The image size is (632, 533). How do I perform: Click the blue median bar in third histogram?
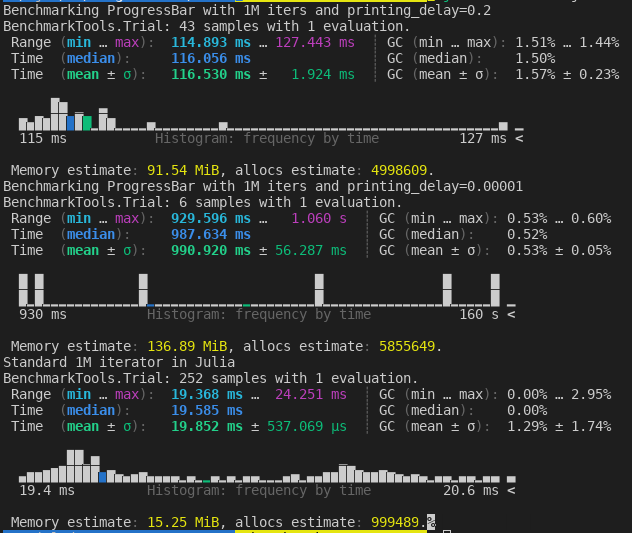[103, 477]
